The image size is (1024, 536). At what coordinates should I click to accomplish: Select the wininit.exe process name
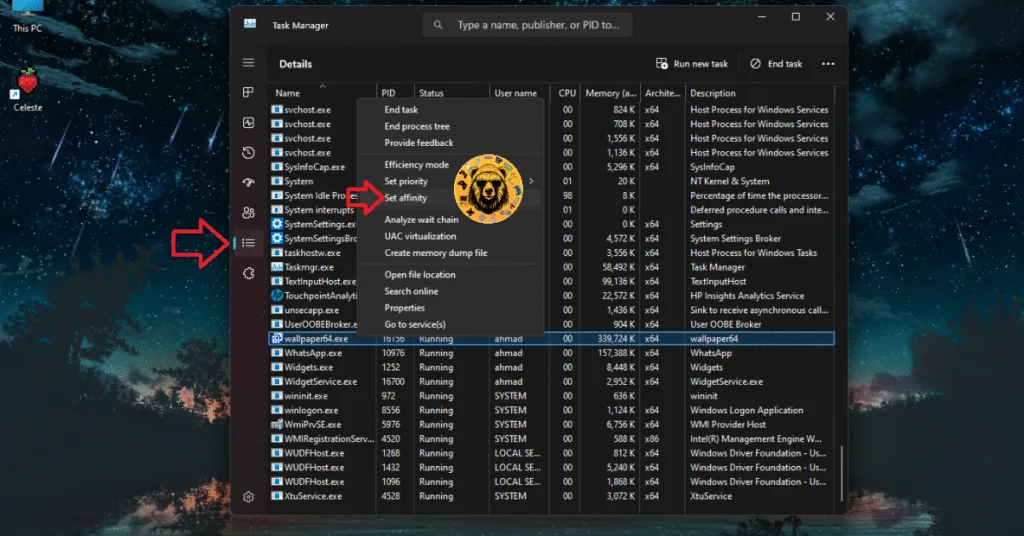[306, 396]
